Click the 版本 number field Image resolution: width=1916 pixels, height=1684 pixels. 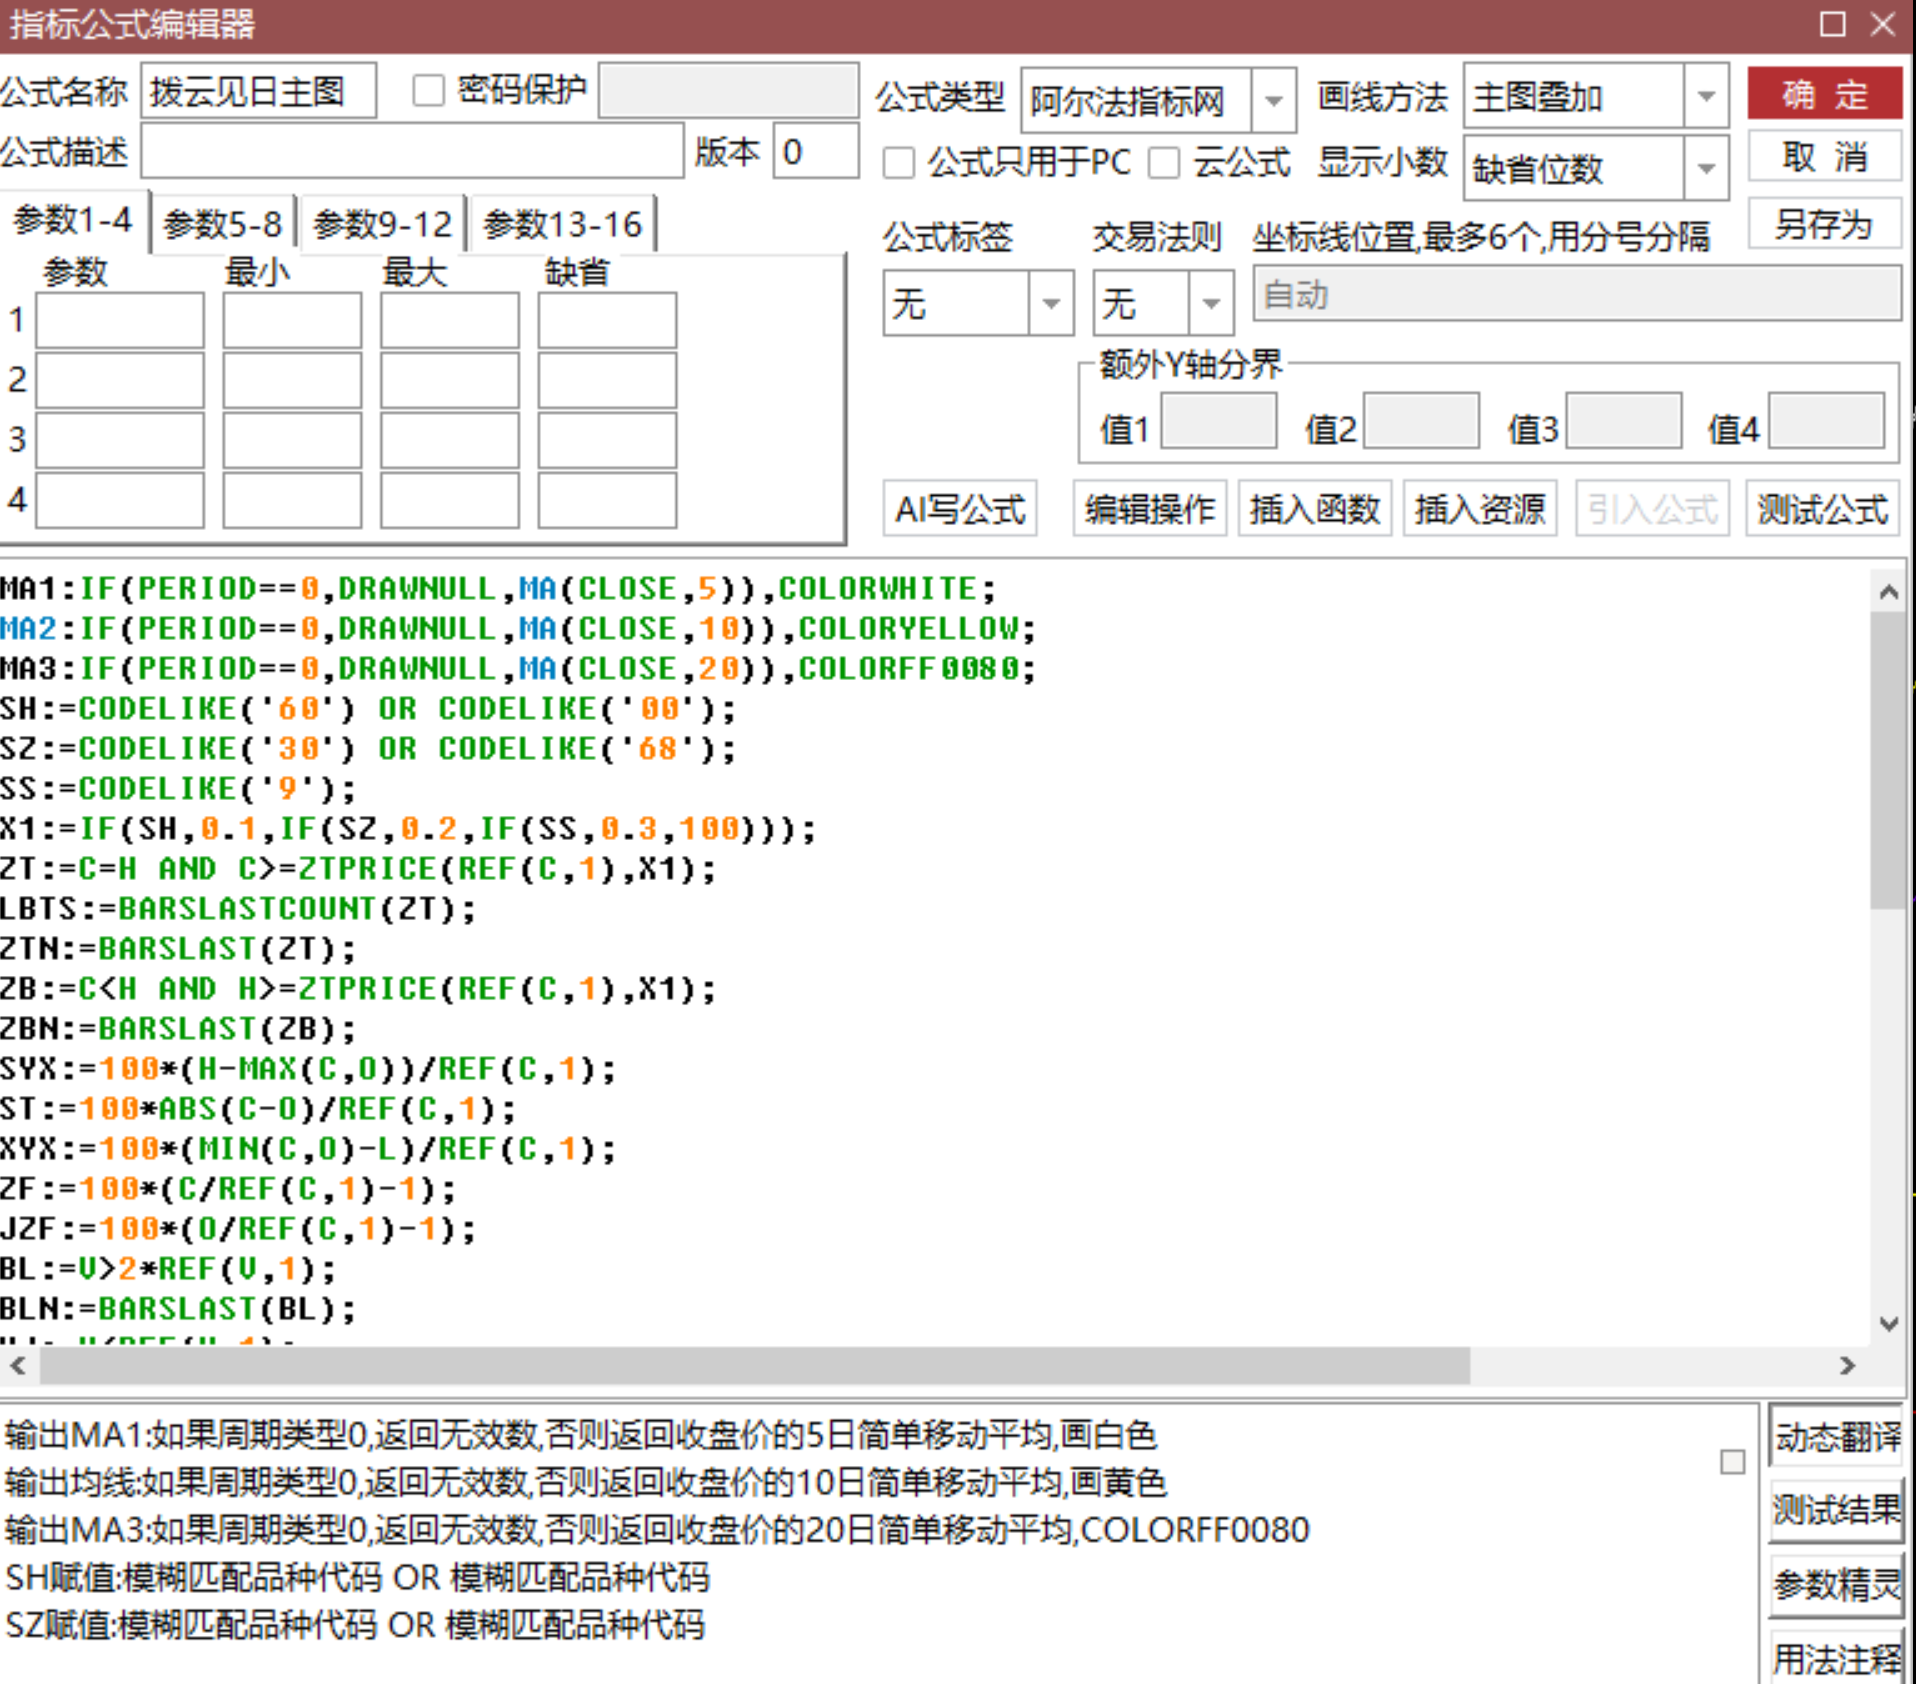pos(816,152)
